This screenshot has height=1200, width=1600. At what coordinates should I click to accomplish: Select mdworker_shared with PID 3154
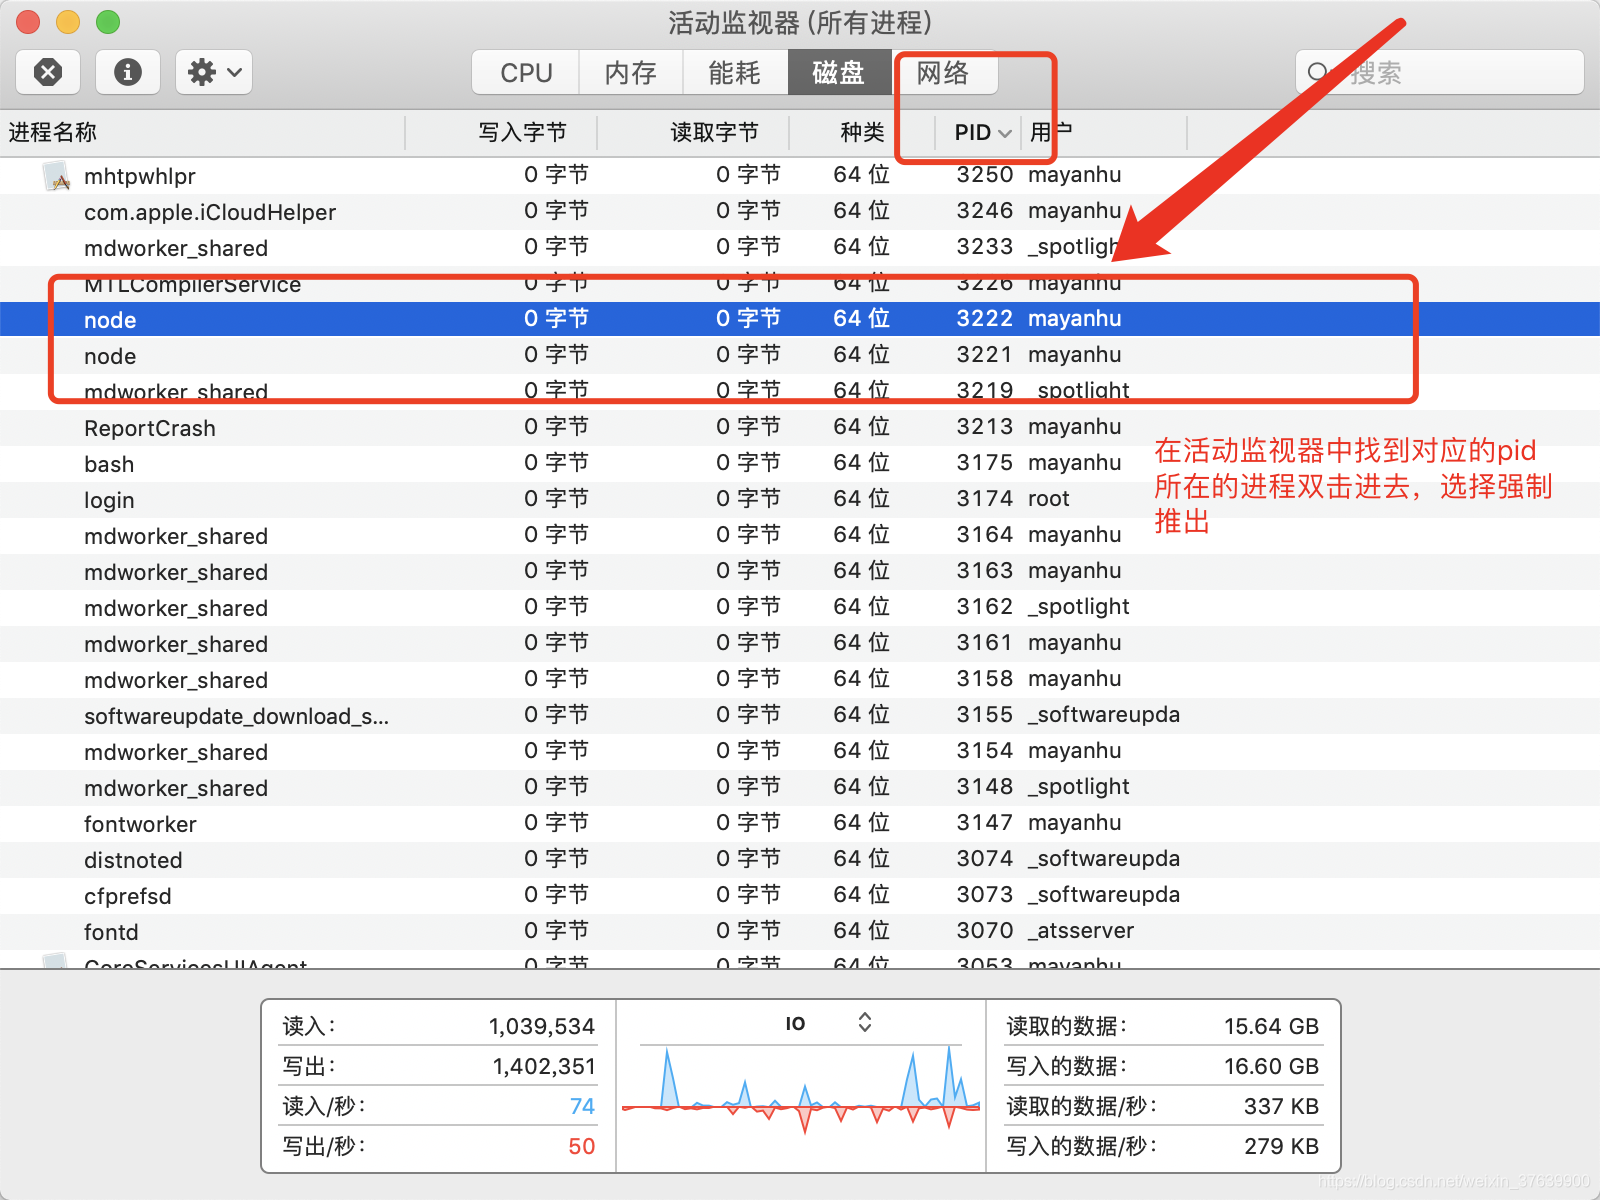(x=800, y=751)
